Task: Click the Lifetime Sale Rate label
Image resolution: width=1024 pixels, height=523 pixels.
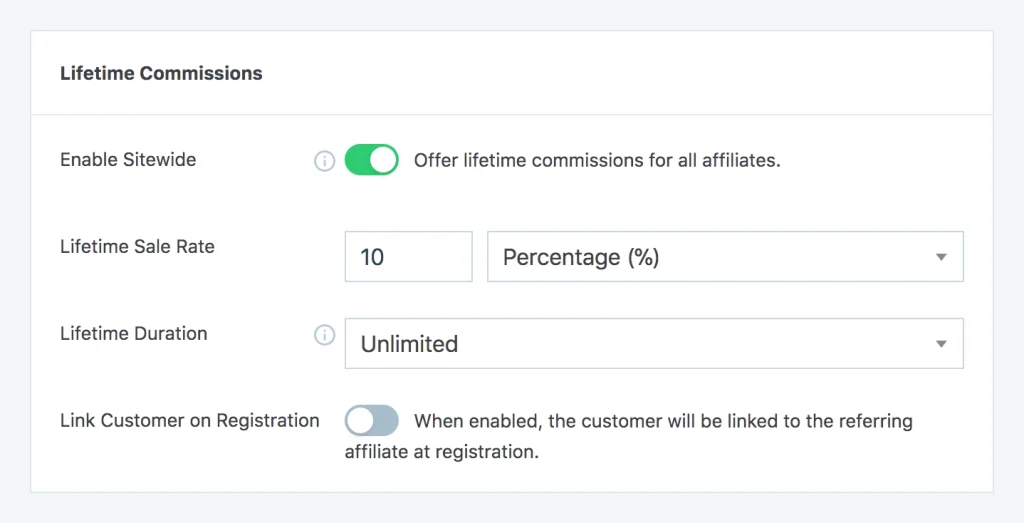Action: pos(137,247)
